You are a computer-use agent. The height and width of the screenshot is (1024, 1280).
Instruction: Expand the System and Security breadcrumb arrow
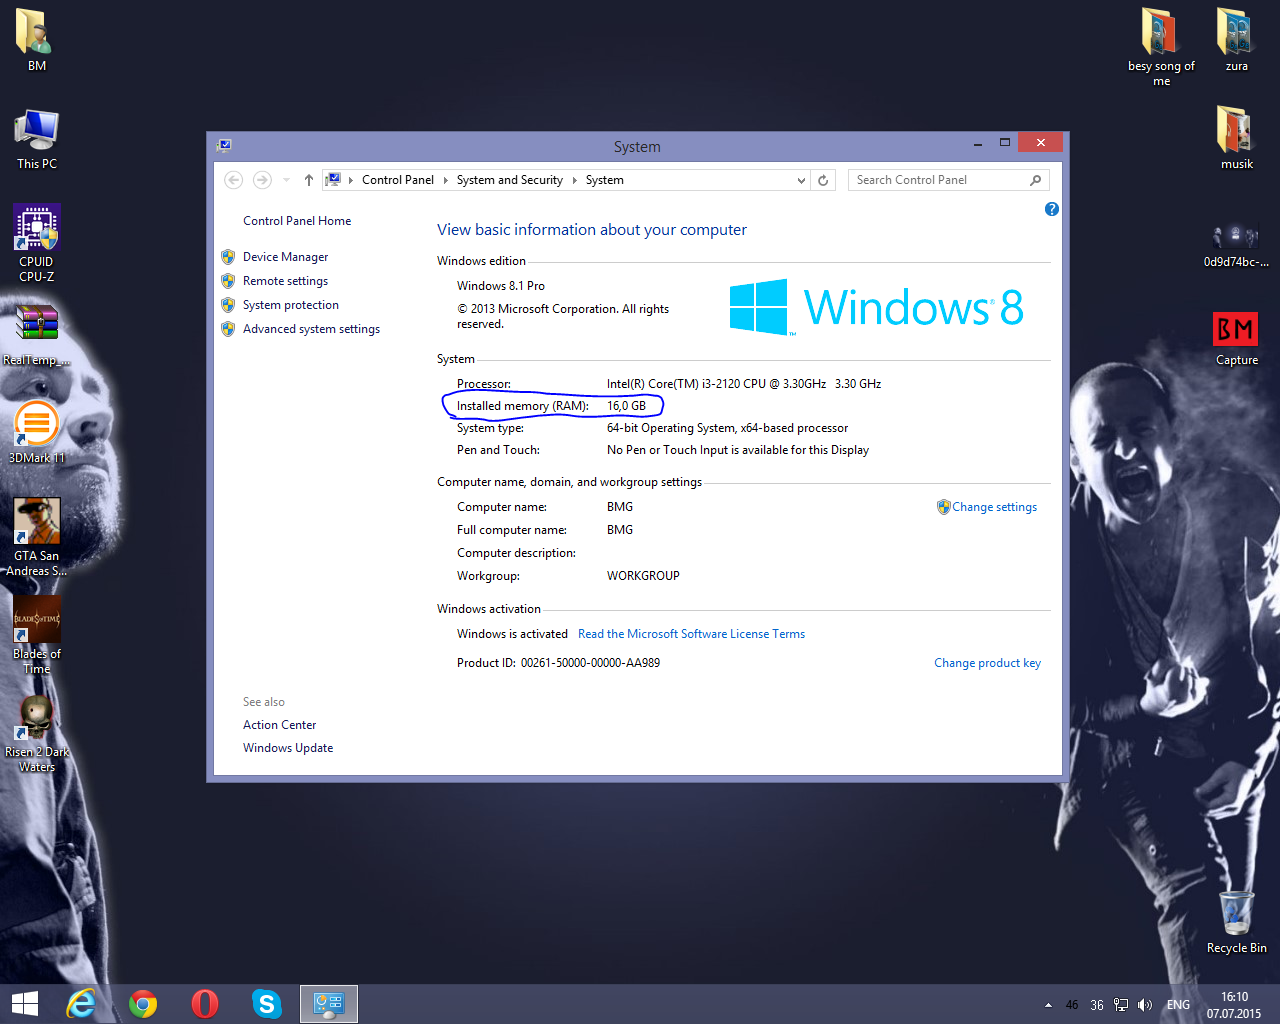pyautogui.click(x=574, y=180)
